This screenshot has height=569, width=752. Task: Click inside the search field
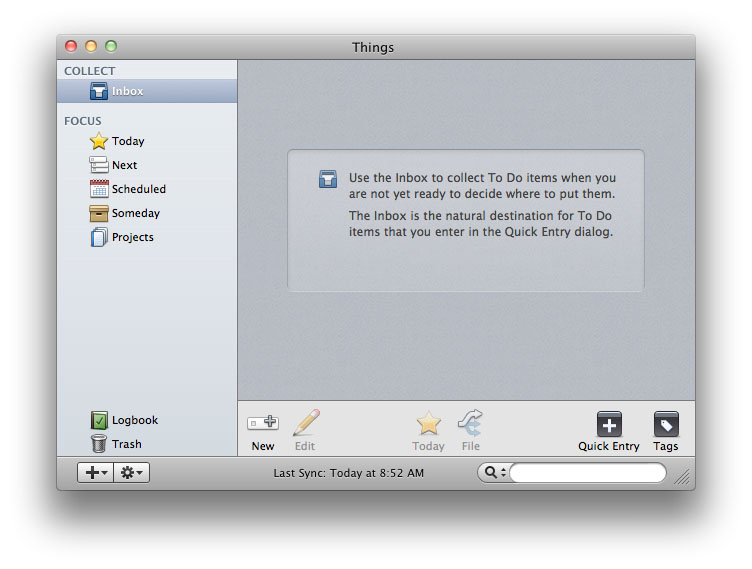(x=588, y=473)
